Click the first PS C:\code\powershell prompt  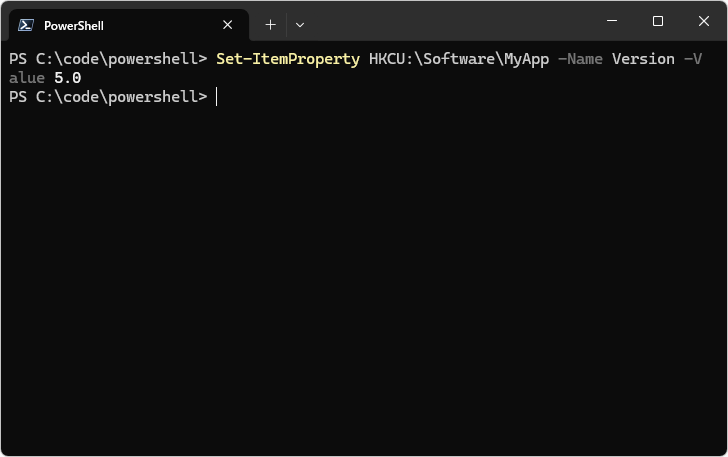pos(108,59)
